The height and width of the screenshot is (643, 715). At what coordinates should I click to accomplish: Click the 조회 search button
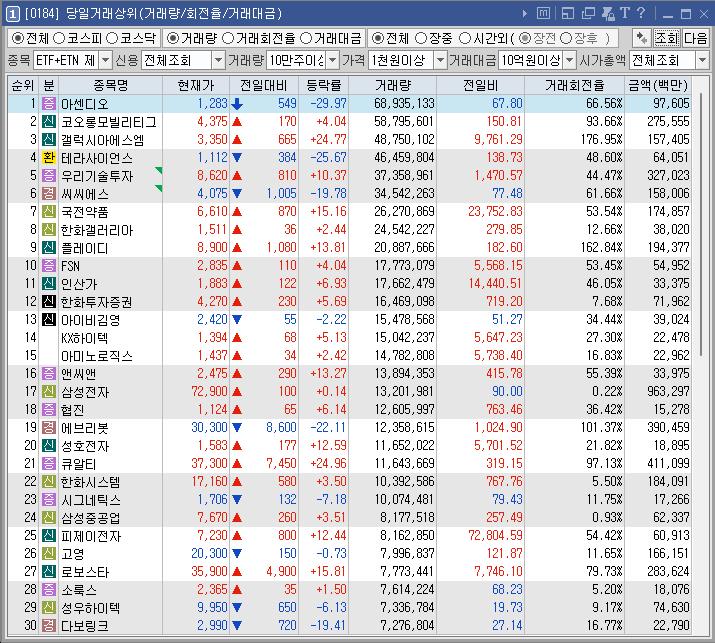(x=667, y=38)
